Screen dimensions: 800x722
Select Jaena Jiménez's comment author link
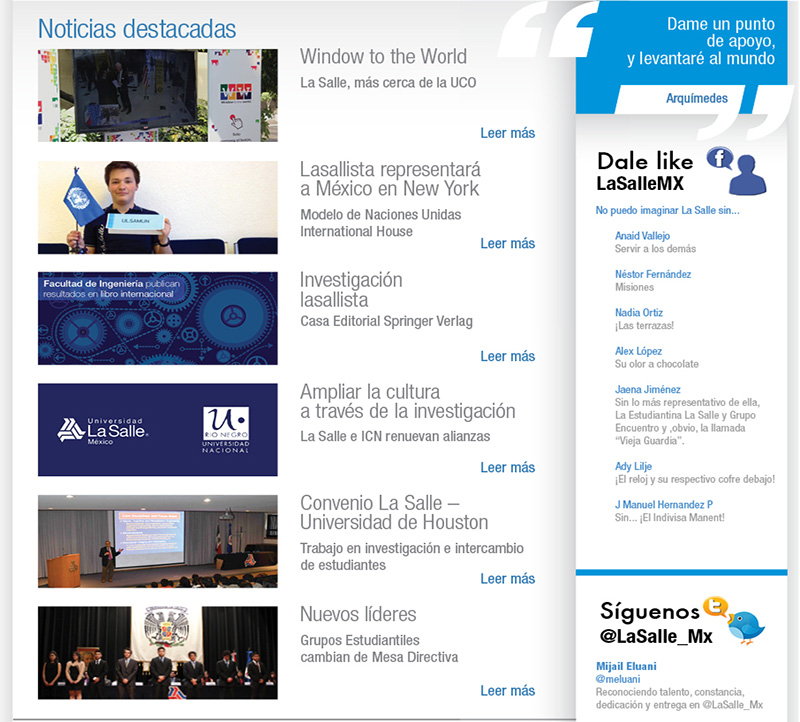pos(647,389)
